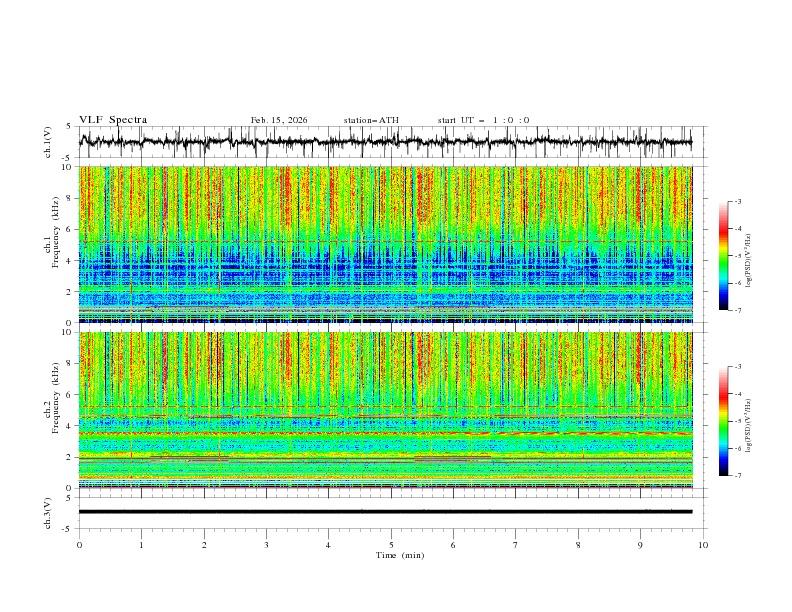Click the "ch.2 Frequency (kHz)" axis label

(x=52, y=398)
